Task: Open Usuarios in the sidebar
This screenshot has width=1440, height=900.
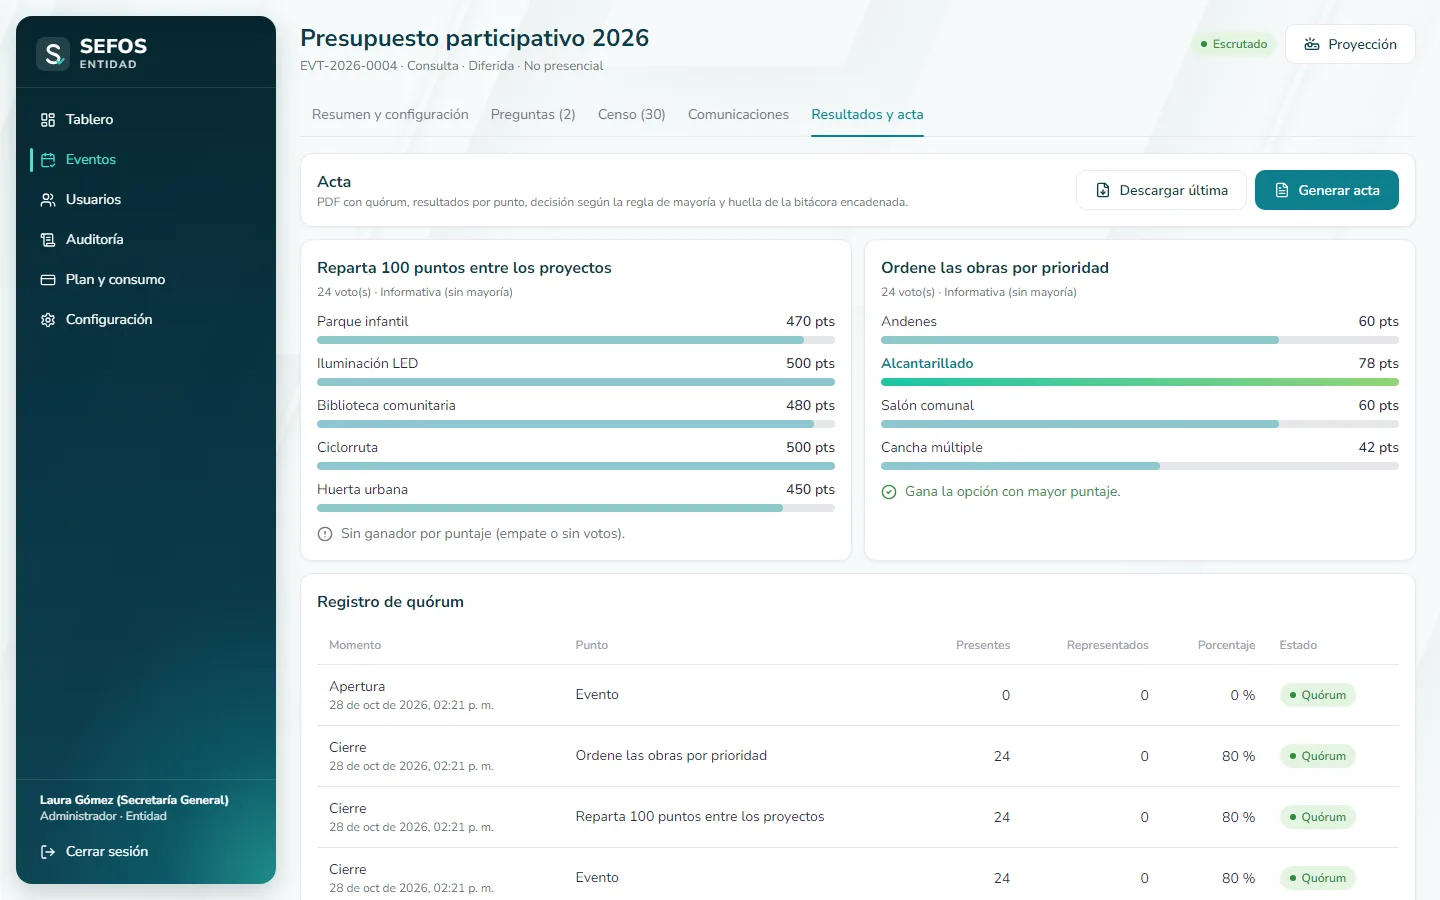Action: coord(146,200)
